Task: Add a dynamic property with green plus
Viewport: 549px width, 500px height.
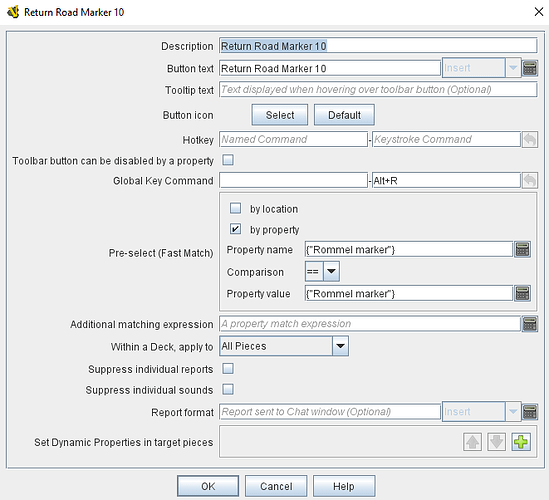Action: click(521, 442)
